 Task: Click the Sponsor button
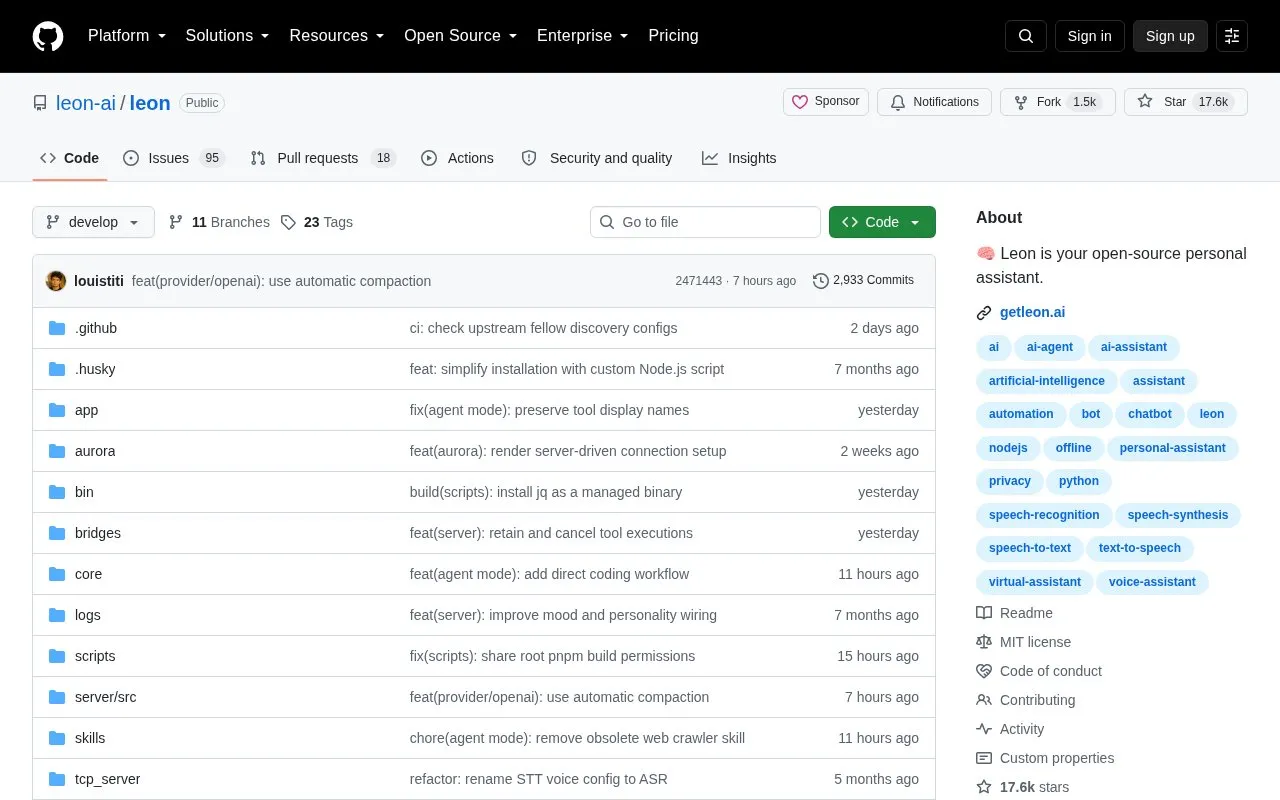click(x=826, y=102)
